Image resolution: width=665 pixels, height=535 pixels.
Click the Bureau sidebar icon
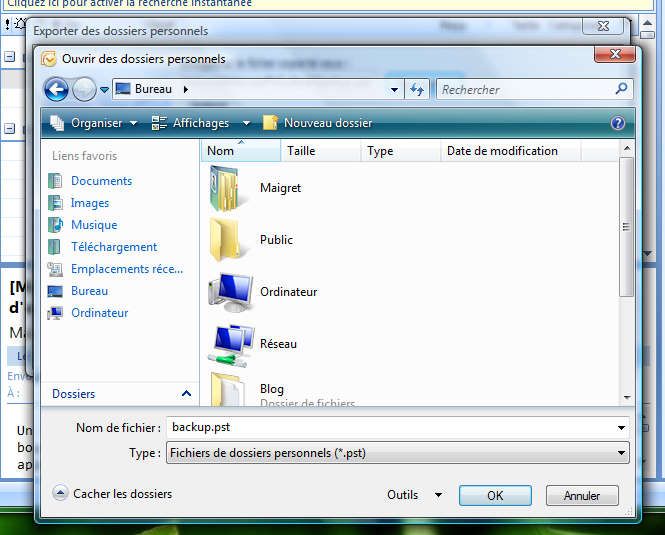tap(55, 291)
